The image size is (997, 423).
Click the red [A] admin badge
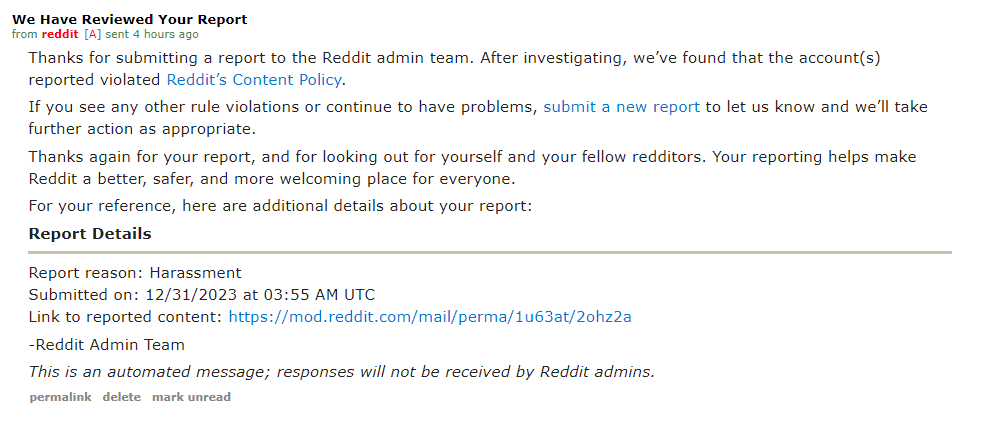(92, 34)
